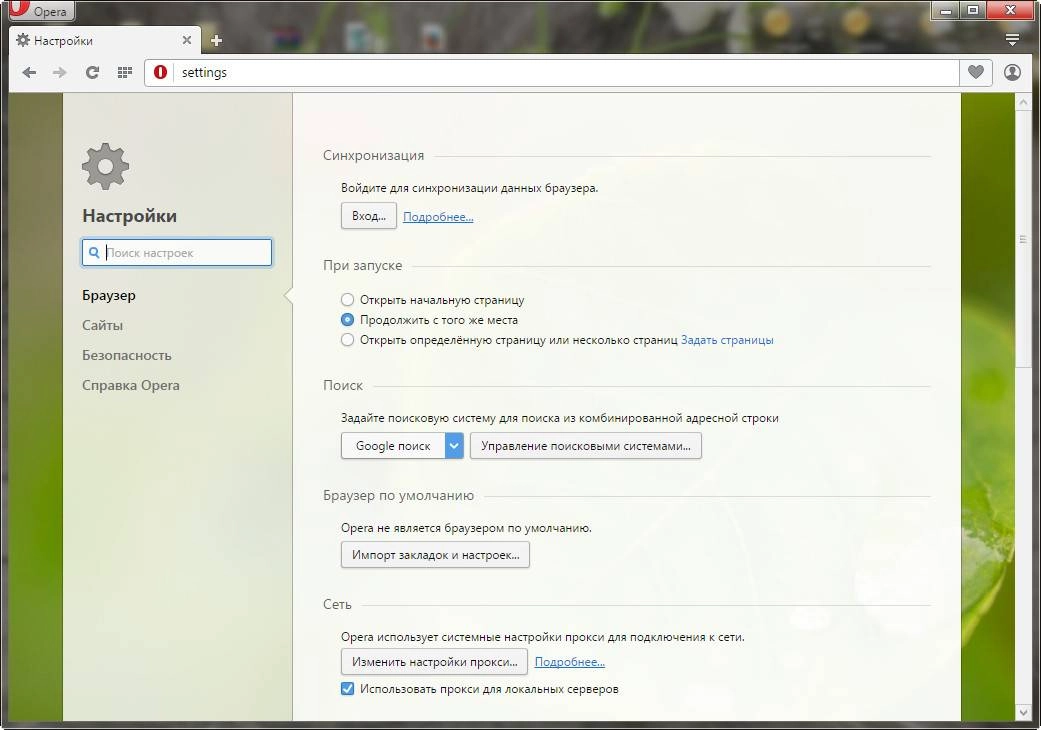
Task: Switch to the Настройки tab
Action: tap(105, 40)
